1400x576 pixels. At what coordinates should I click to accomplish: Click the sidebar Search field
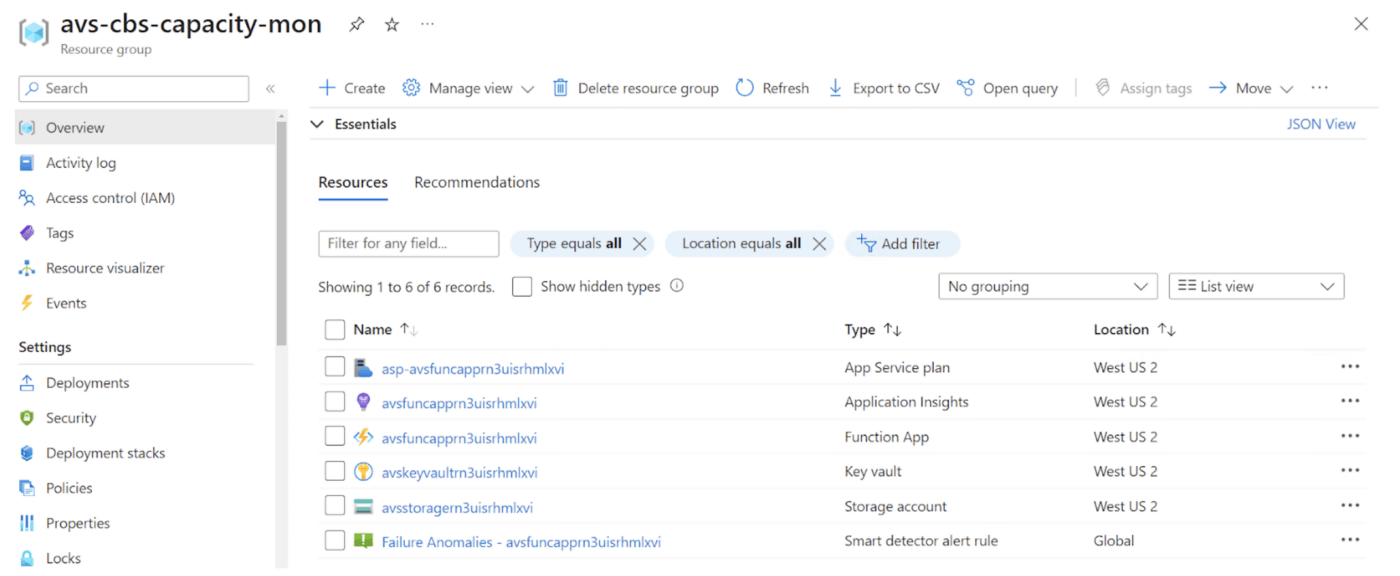point(133,88)
